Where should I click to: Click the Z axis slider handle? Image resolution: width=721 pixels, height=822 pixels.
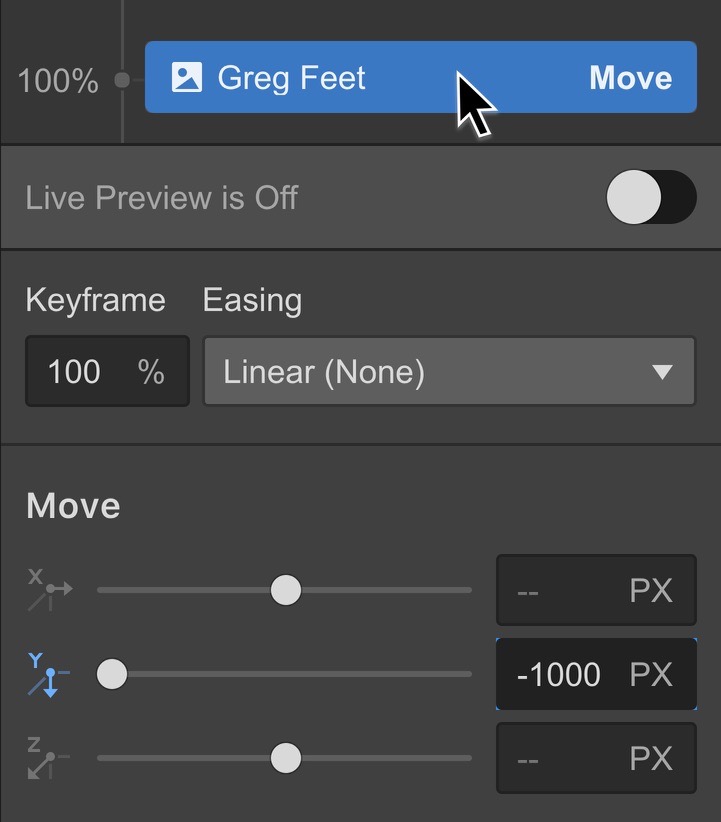(x=286, y=758)
